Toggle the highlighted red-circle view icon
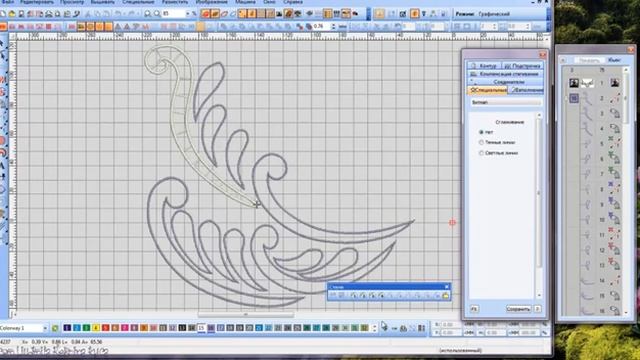Screen dimensions: 640x360 [x=205, y=14]
